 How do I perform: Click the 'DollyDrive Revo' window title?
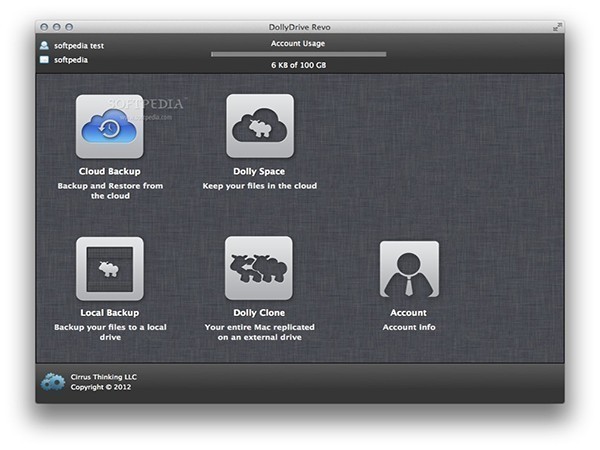pyautogui.click(x=300, y=27)
